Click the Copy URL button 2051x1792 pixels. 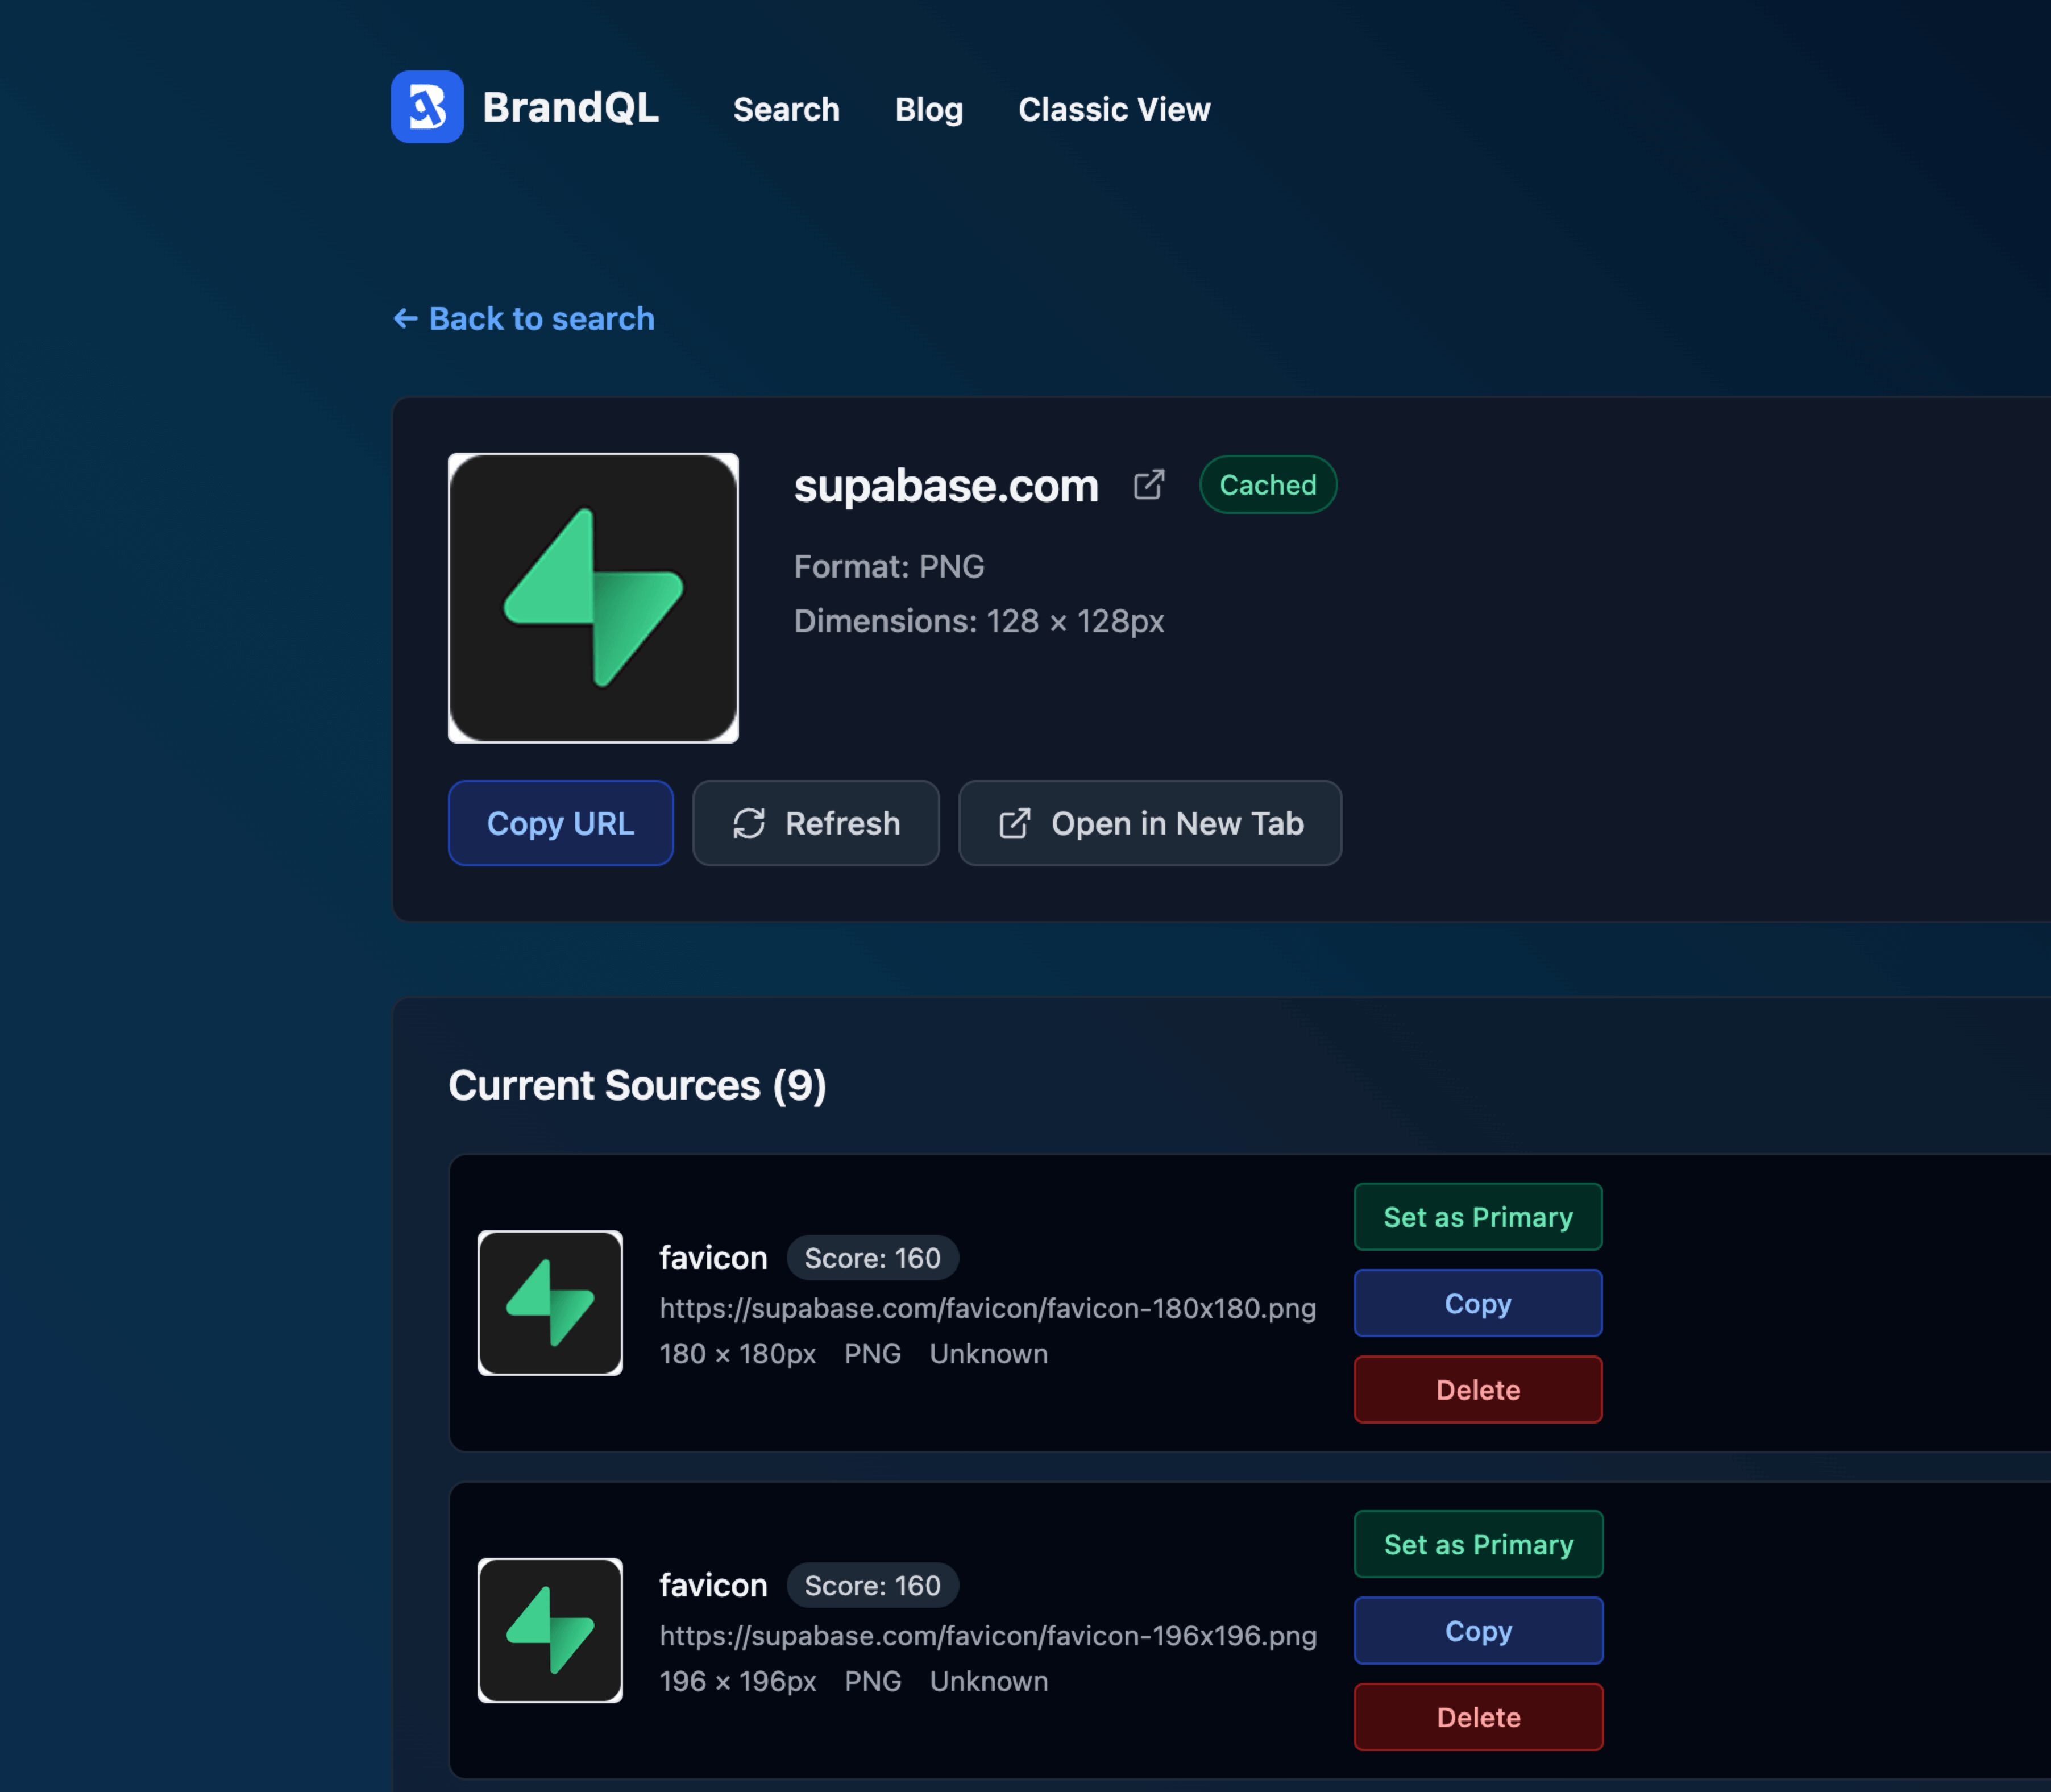561,823
